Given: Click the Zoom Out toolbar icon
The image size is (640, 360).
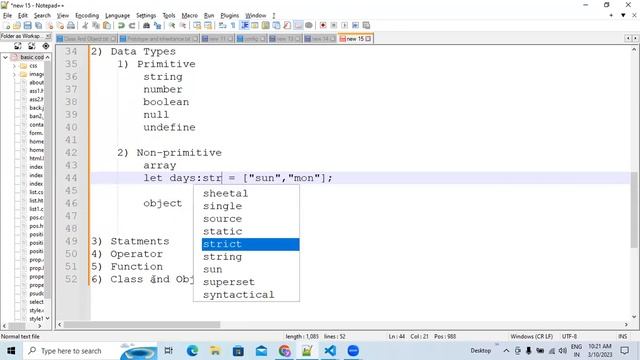Looking at the screenshot, I should tap(183, 25).
